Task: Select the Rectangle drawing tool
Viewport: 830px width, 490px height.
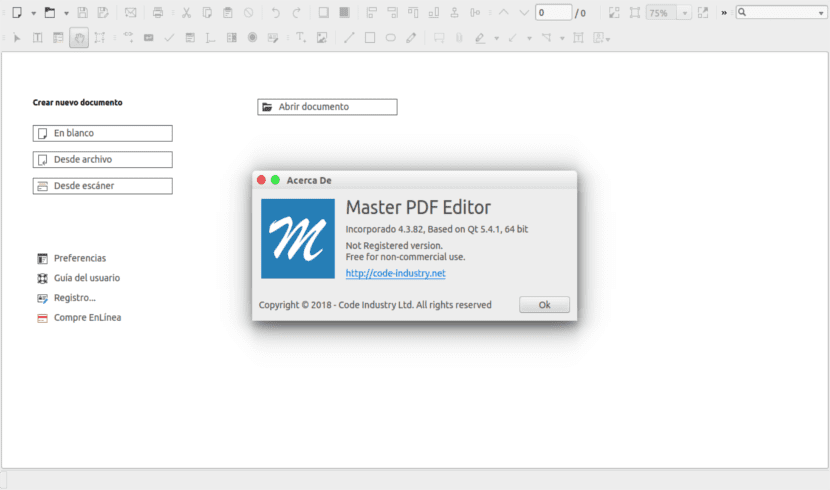Action: click(x=370, y=38)
